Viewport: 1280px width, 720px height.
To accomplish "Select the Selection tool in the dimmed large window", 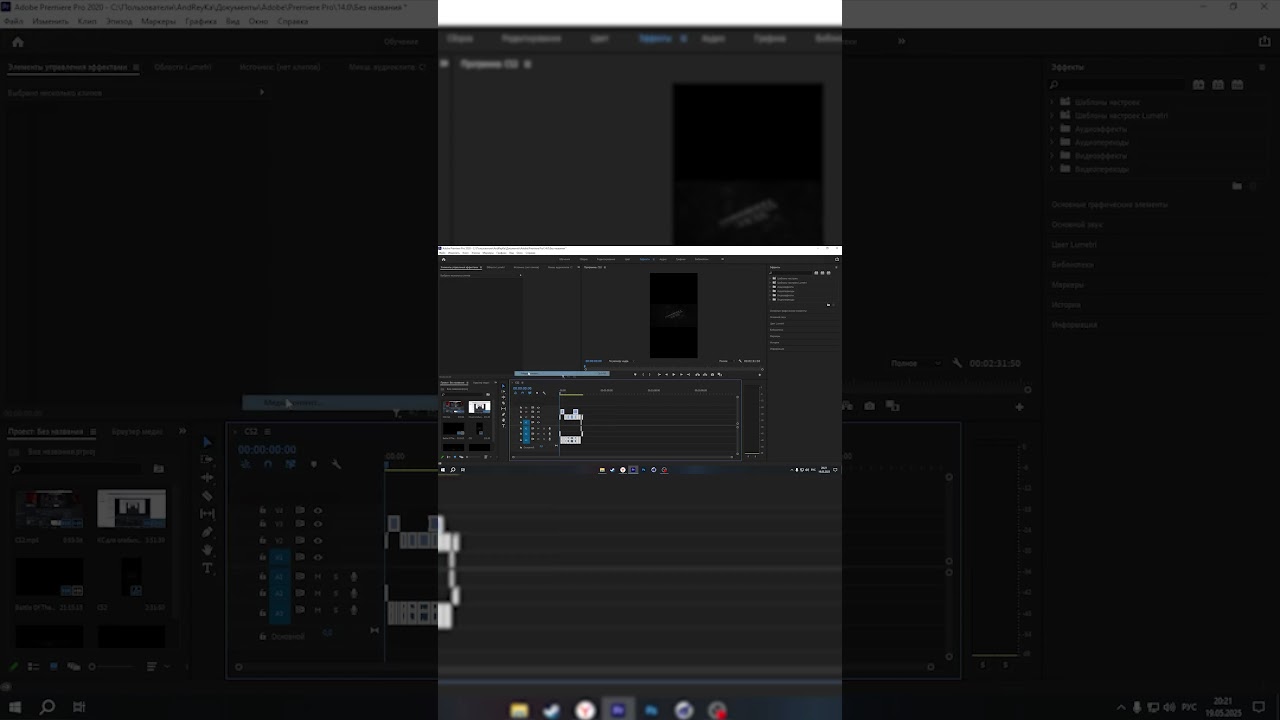I will (x=207, y=441).
